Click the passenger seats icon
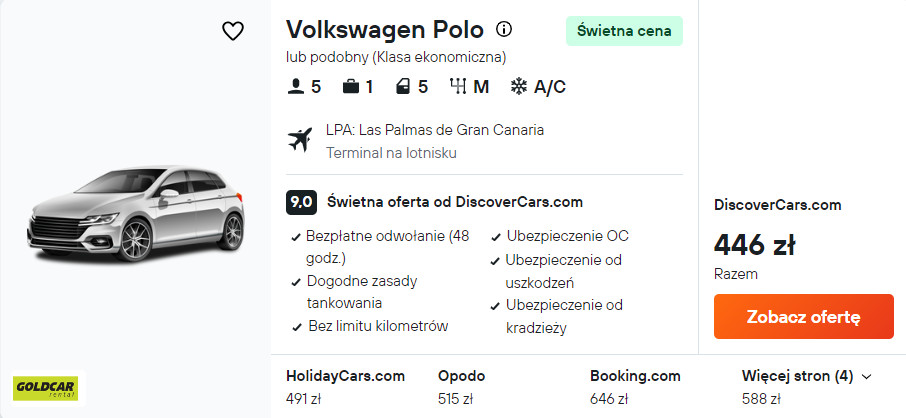Viewport: 906px width, 418px height. [x=295, y=87]
